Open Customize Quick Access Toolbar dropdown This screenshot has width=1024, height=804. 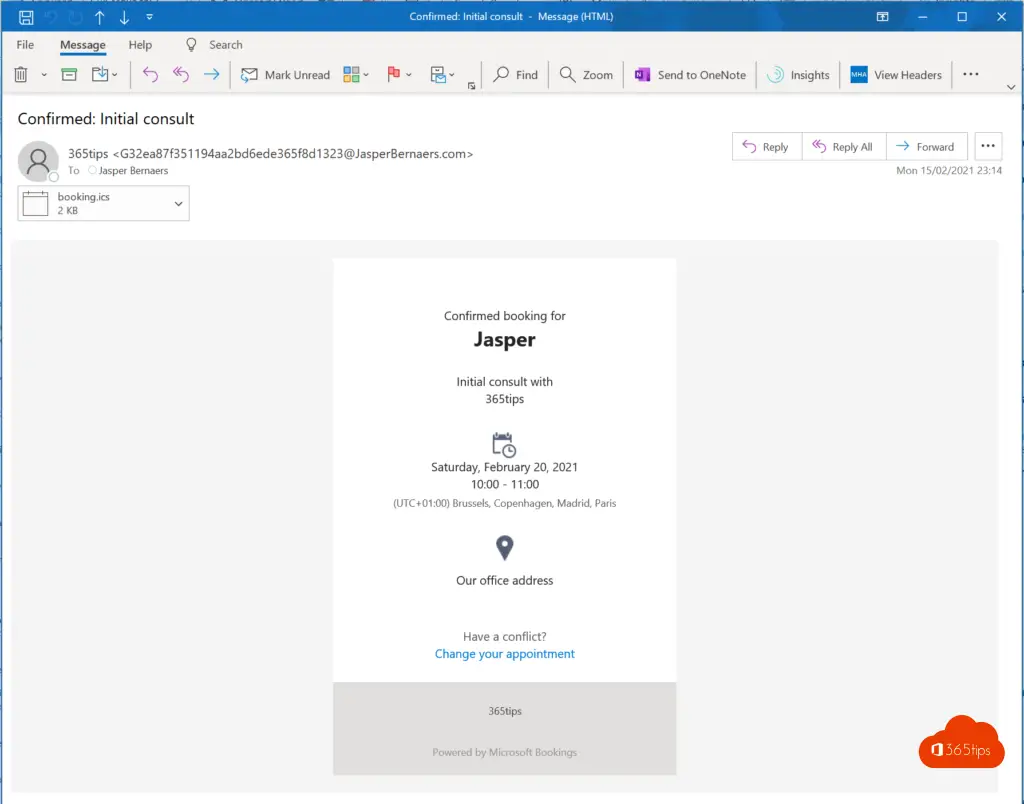(x=150, y=17)
